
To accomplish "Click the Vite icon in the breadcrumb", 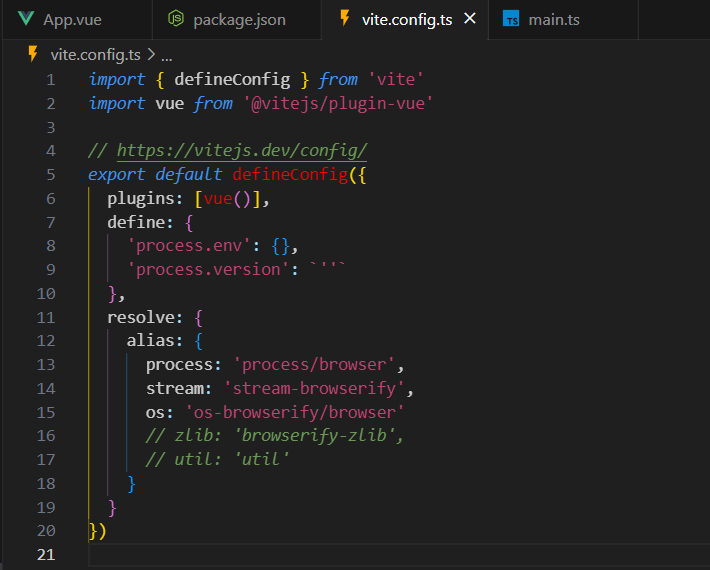I will coord(33,53).
